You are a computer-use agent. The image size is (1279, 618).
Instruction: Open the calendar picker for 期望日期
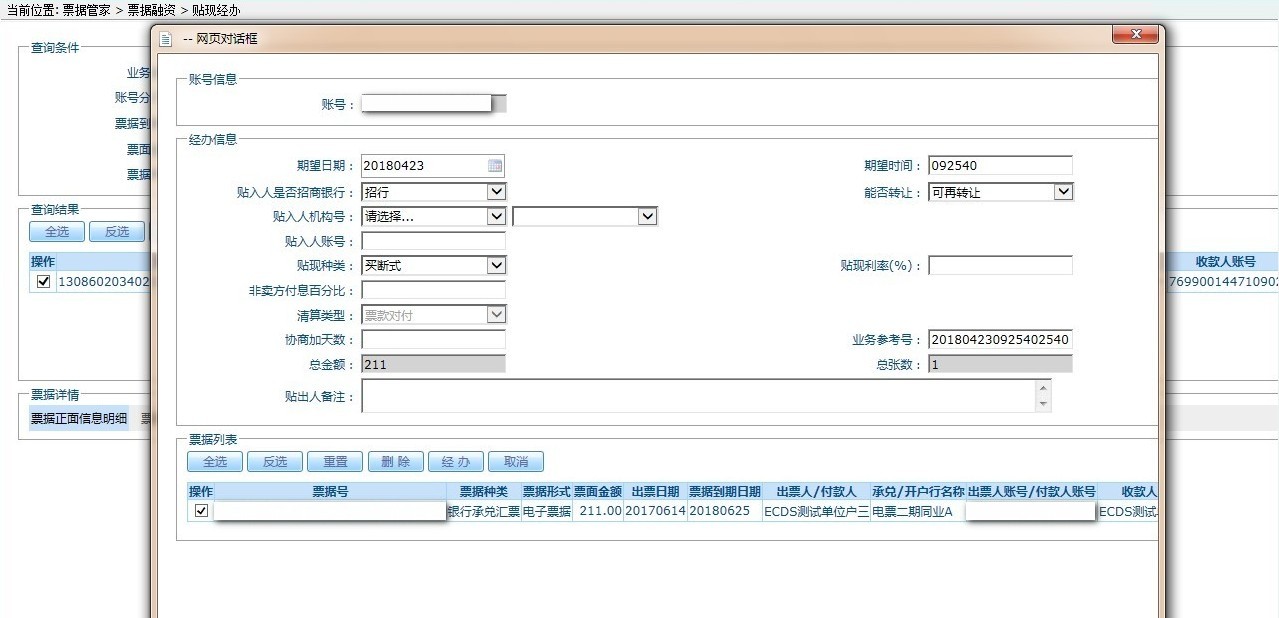point(495,166)
